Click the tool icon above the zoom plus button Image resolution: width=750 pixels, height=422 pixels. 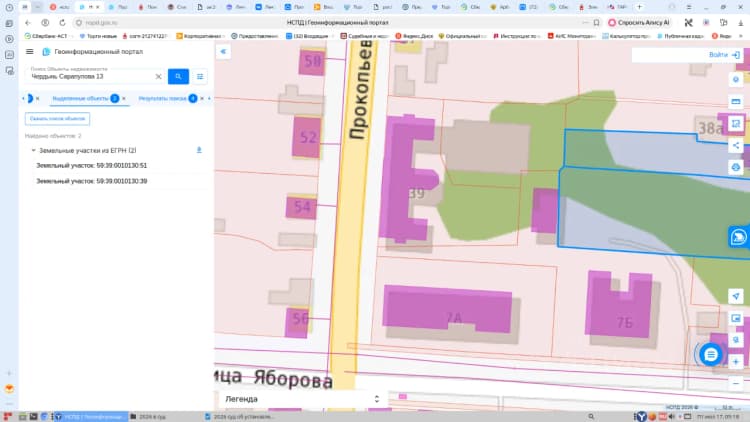click(736, 340)
